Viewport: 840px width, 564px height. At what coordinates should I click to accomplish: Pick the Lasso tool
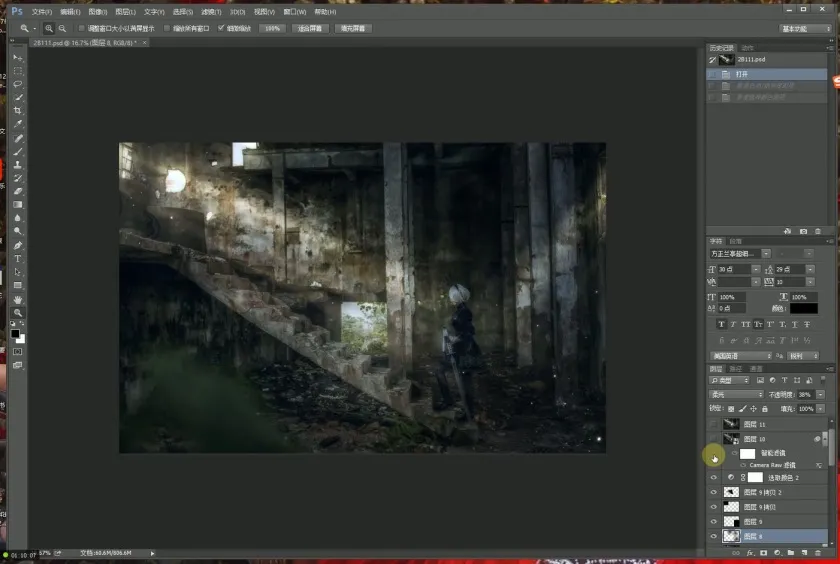[x=18, y=84]
